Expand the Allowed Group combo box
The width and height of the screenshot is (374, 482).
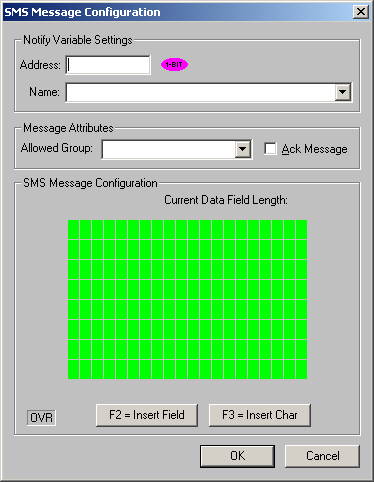pyautogui.click(x=243, y=149)
